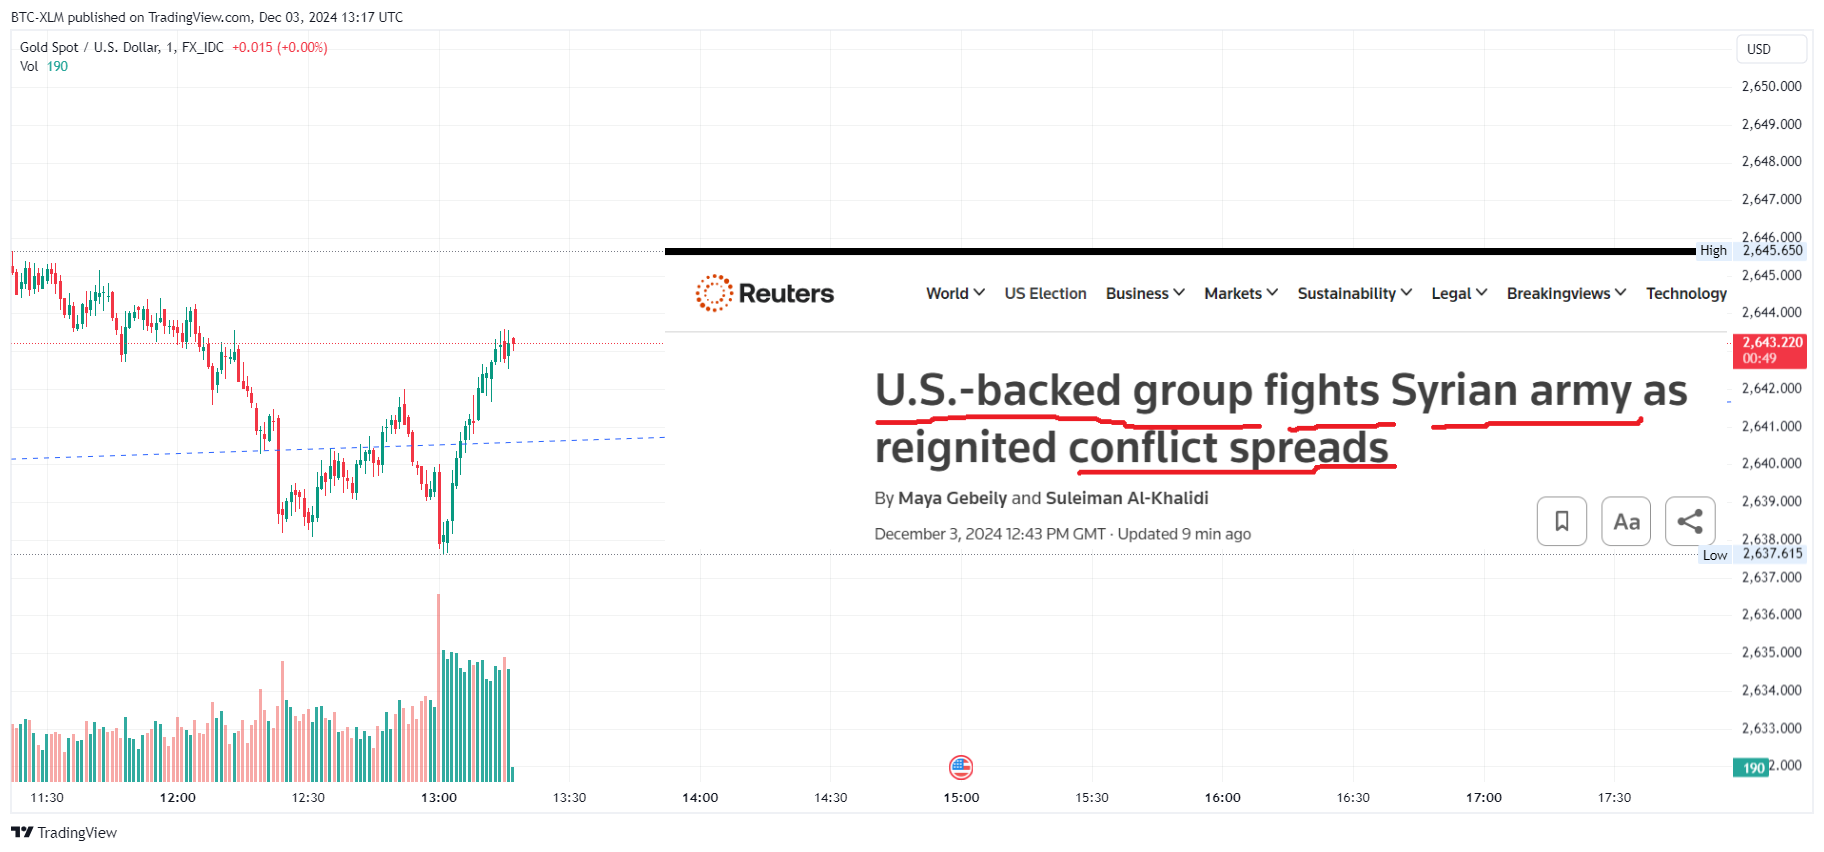The width and height of the screenshot is (1824, 852).
Task: Expand the World menu
Action: tap(955, 293)
